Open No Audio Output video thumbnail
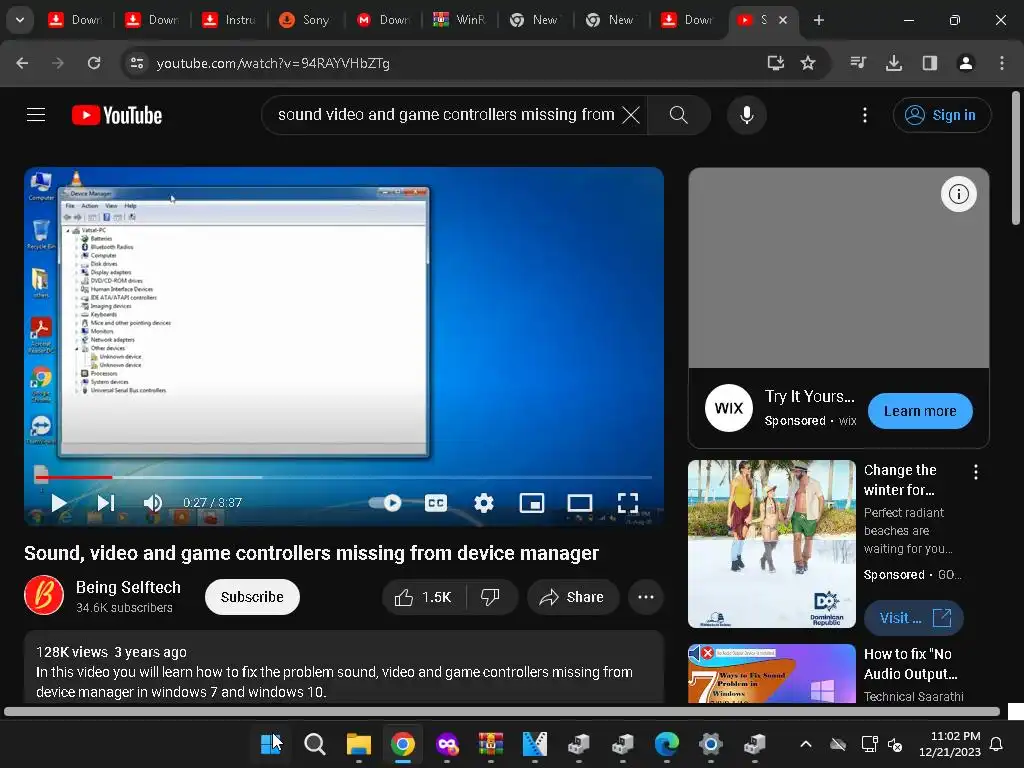Viewport: 1024px width, 768px height. (x=771, y=673)
